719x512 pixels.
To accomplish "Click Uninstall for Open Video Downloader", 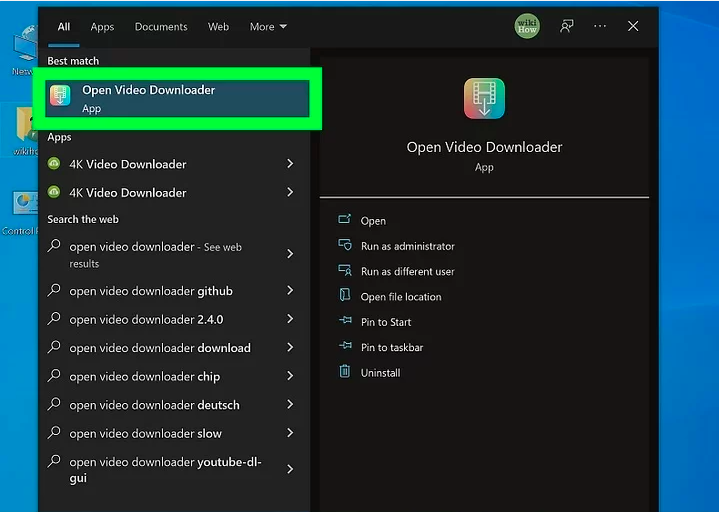I will (x=380, y=373).
